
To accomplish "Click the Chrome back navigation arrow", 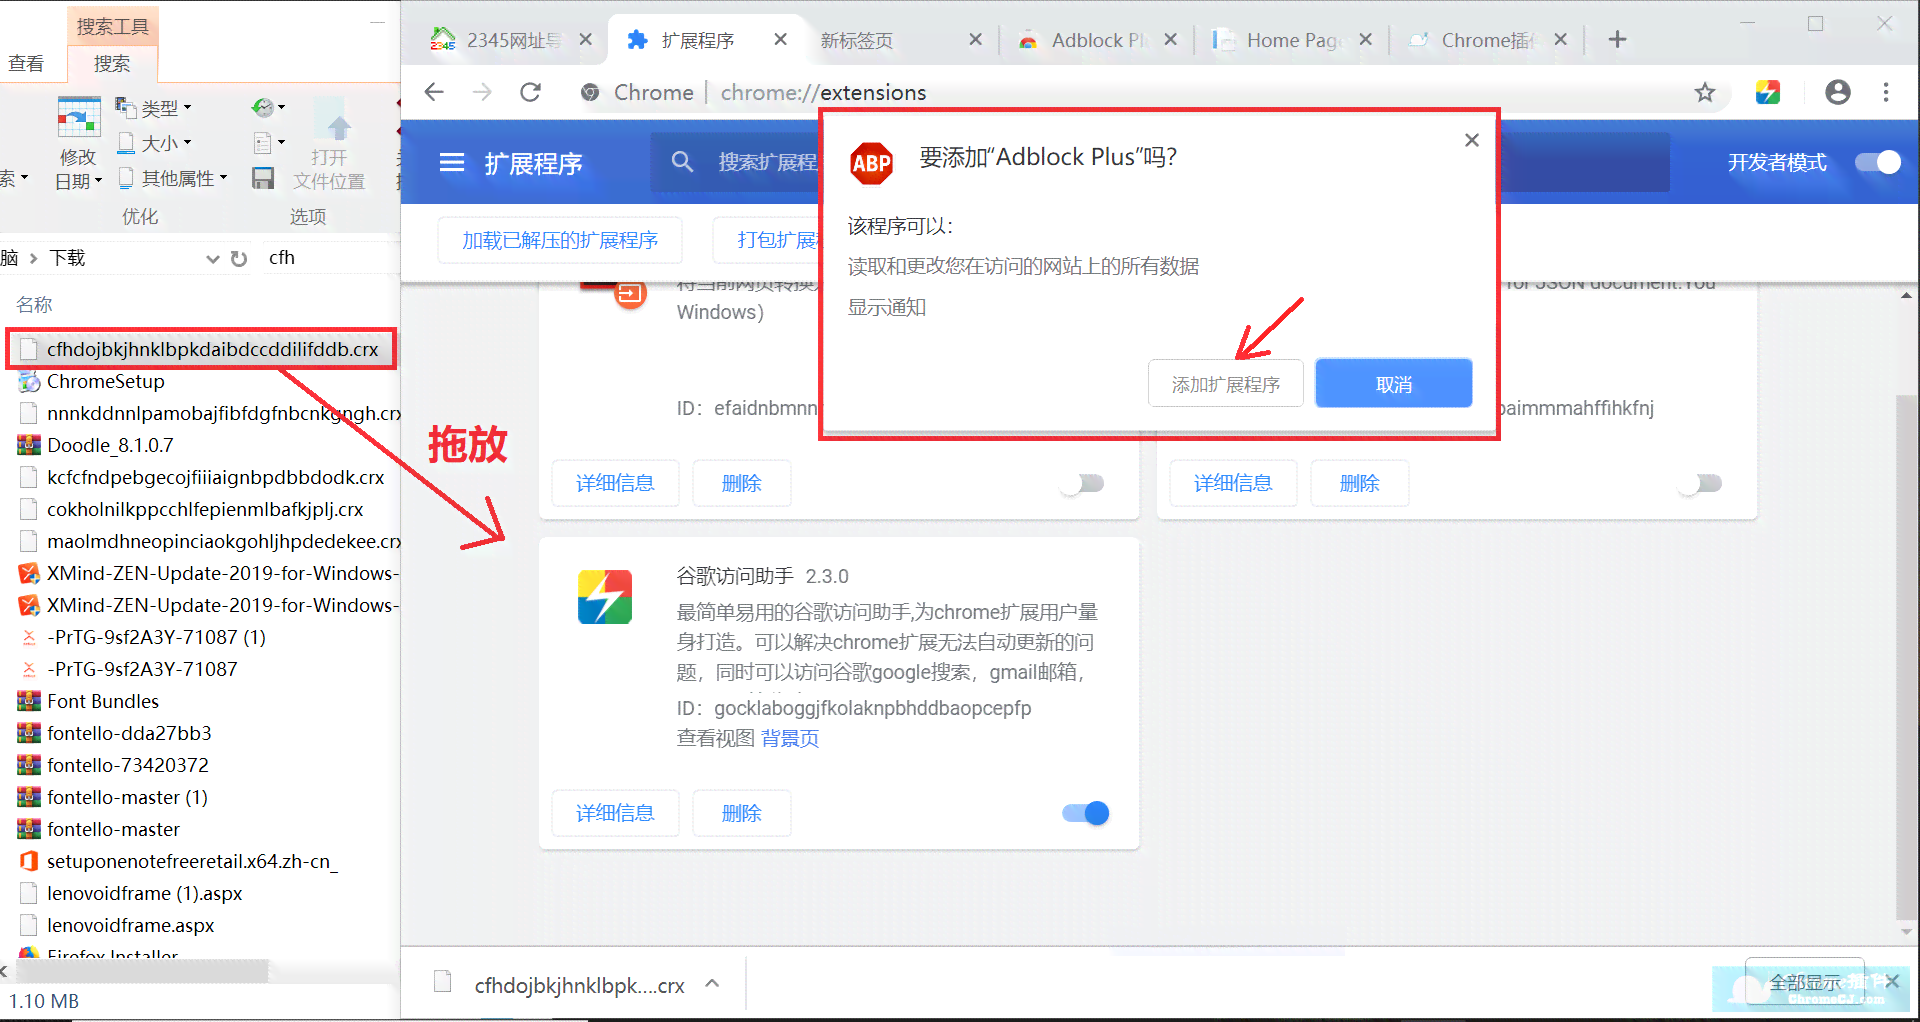I will 434,92.
